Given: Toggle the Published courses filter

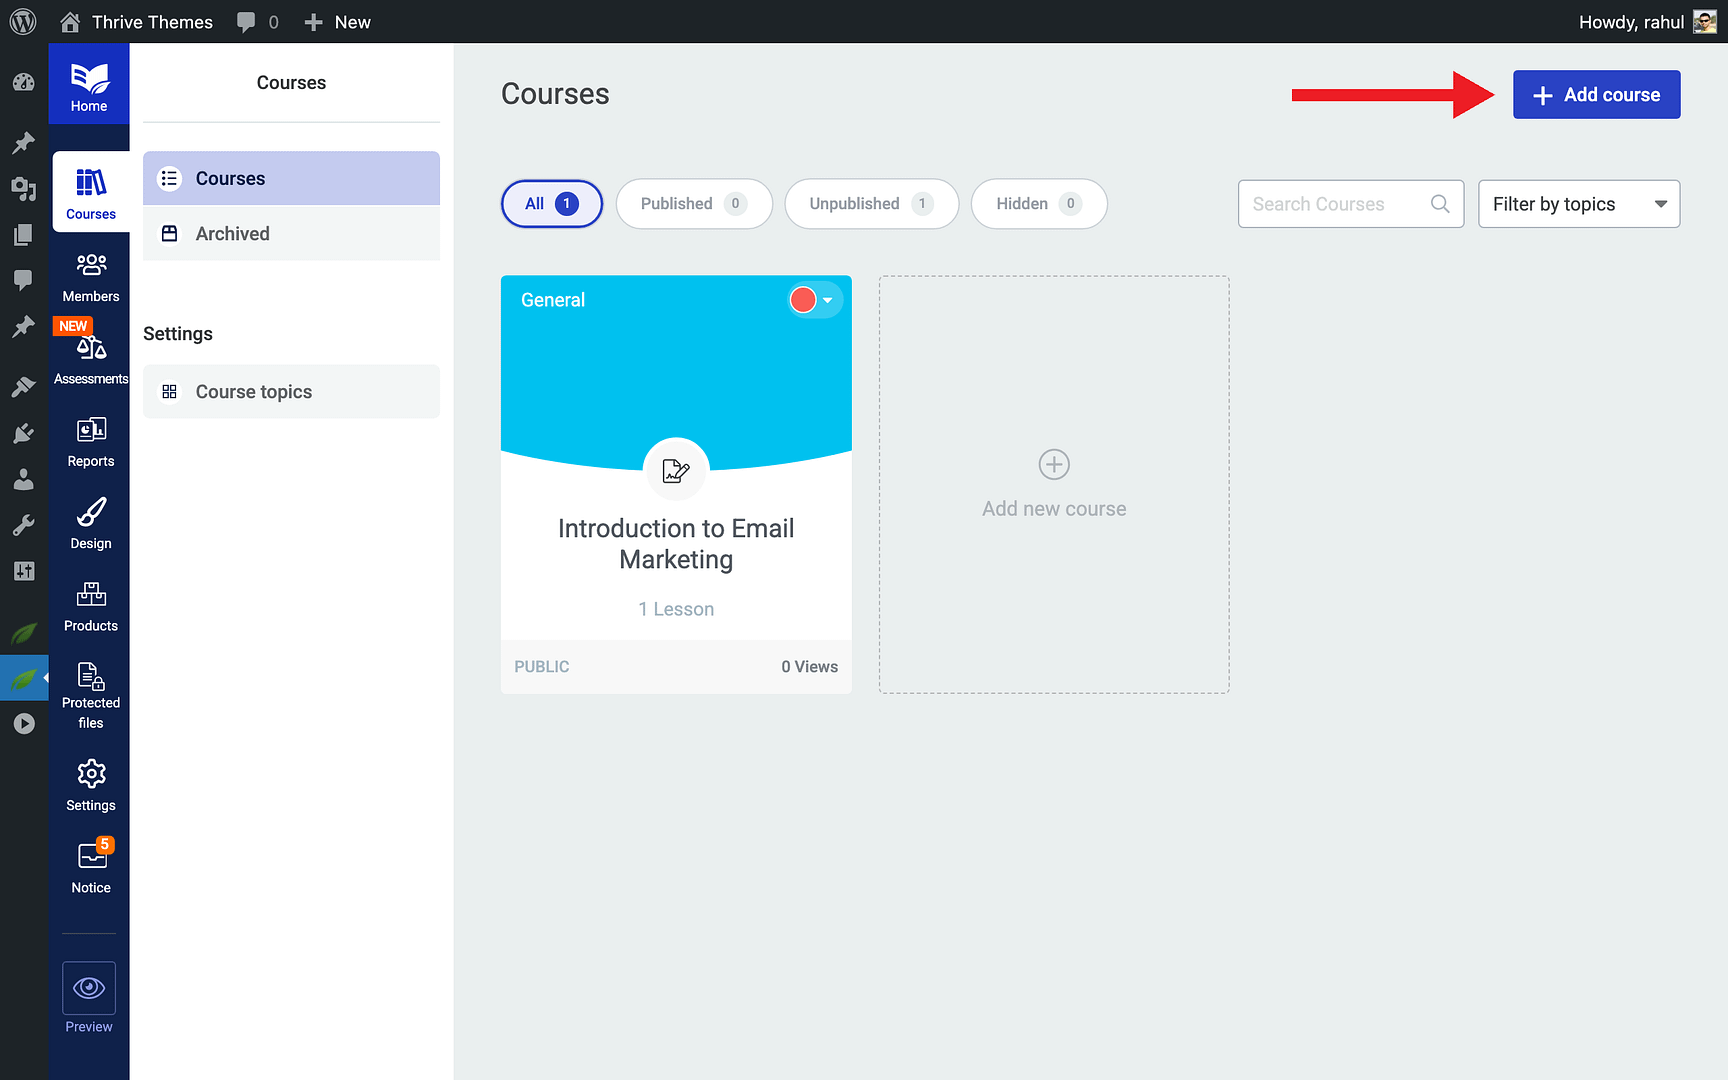Looking at the screenshot, I should pyautogui.click(x=694, y=203).
